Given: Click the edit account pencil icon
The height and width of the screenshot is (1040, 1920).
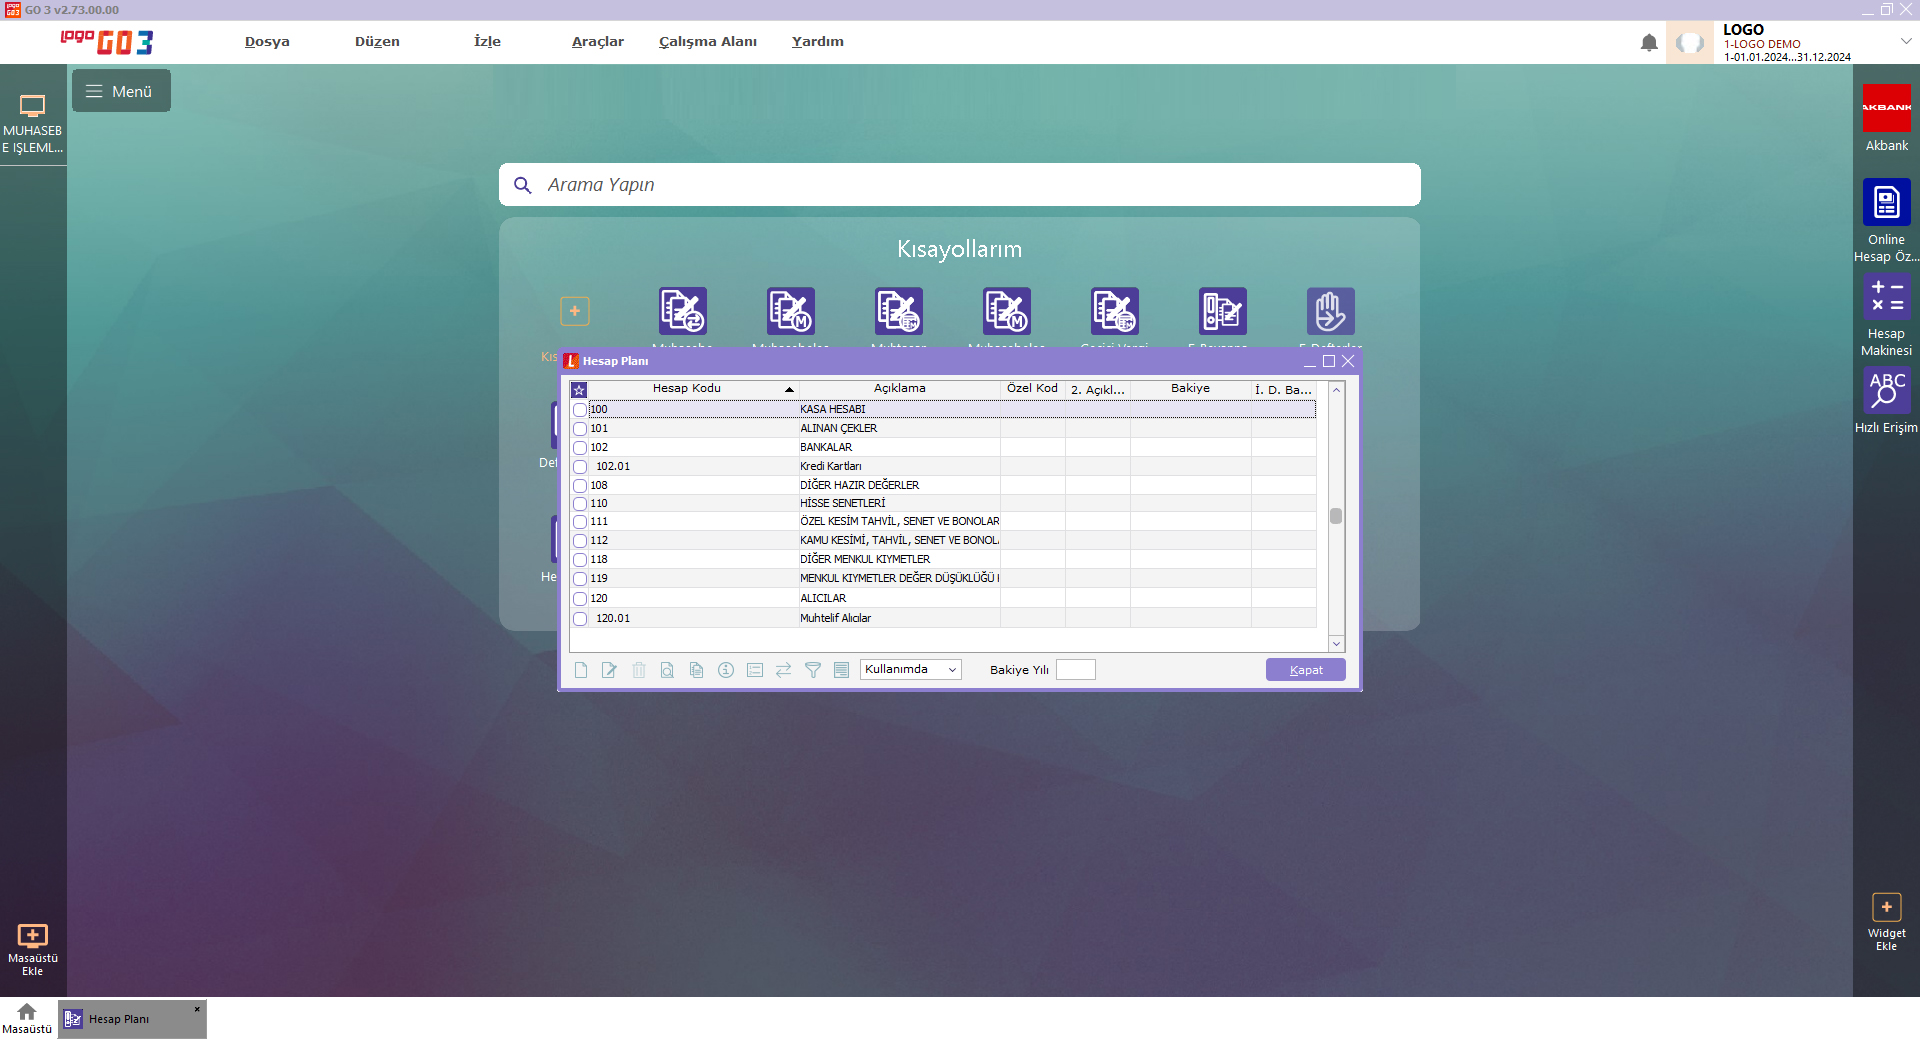Looking at the screenshot, I should (x=609, y=670).
